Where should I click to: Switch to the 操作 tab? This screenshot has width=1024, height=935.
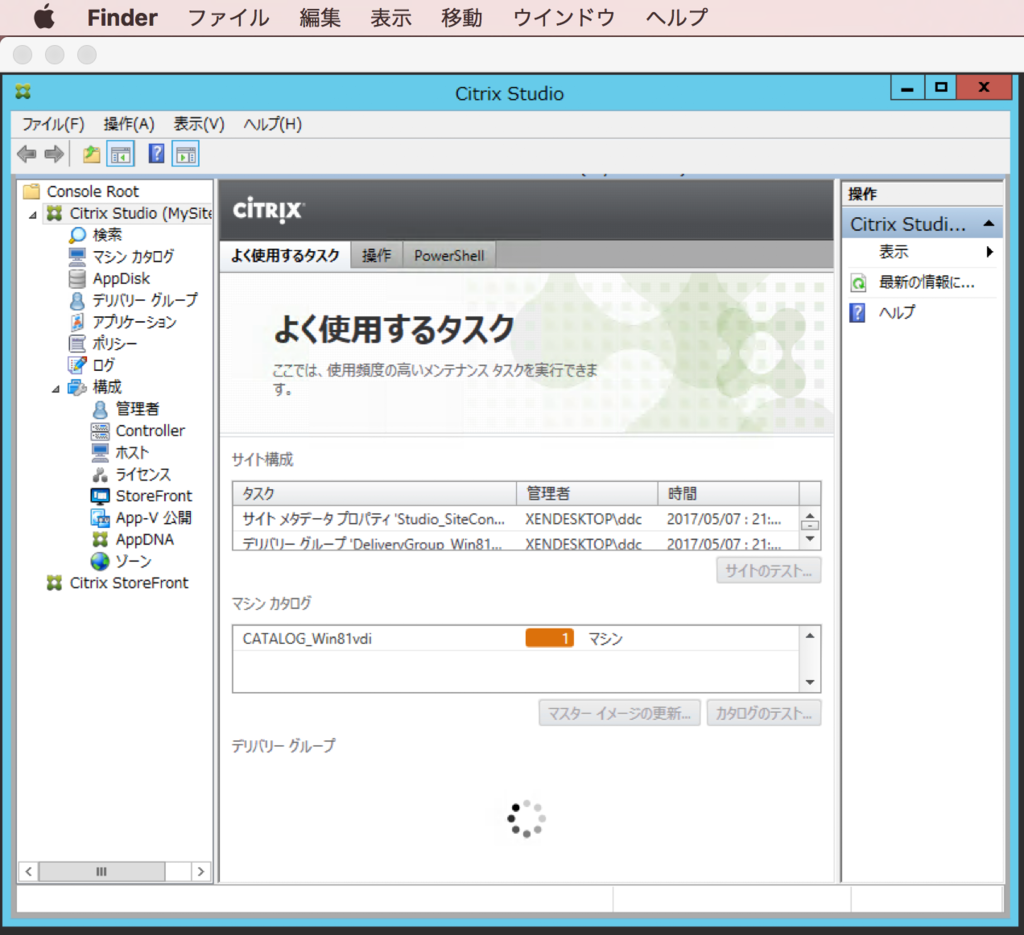pyautogui.click(x=377, y=255)
